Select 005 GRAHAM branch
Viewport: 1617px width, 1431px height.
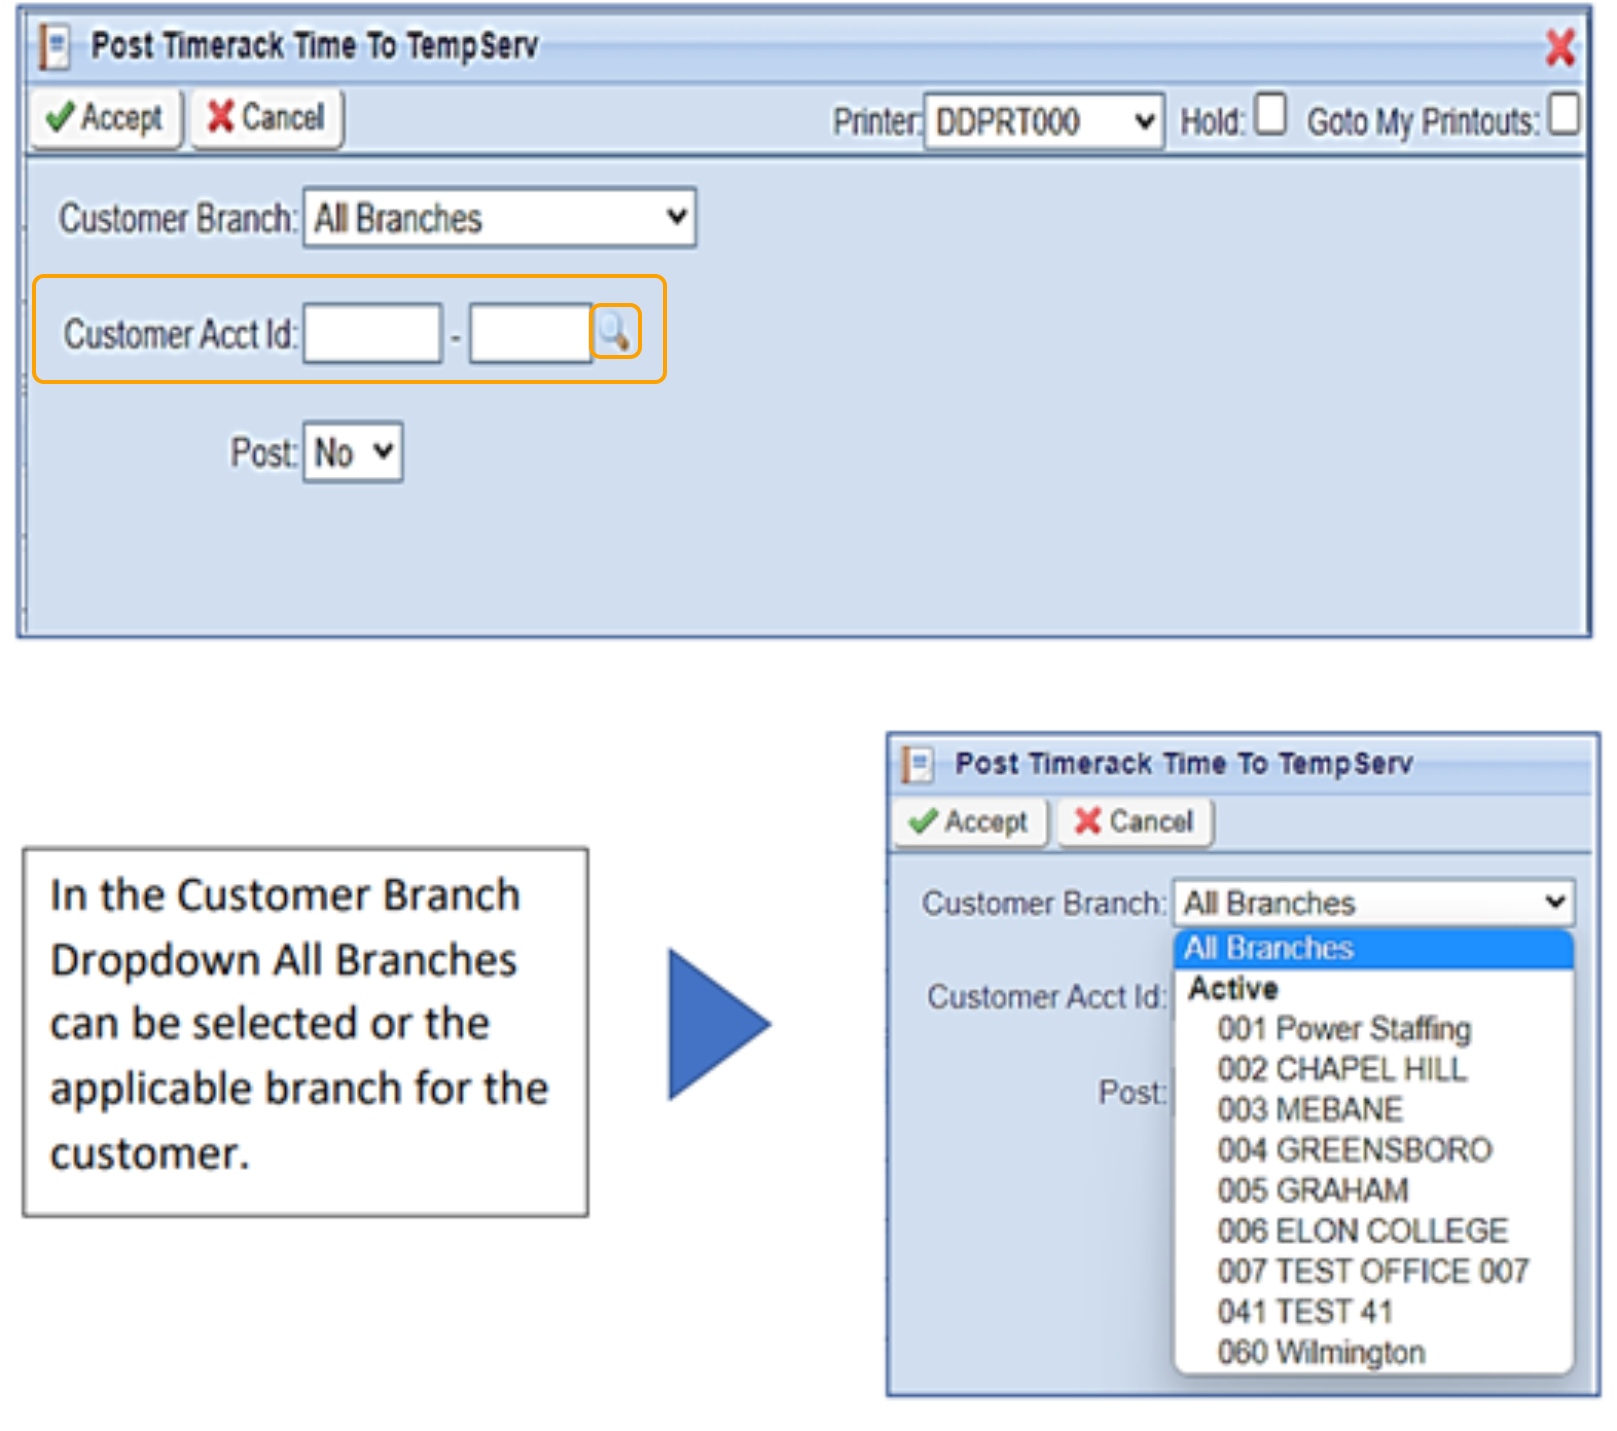coord(1313,1190)
